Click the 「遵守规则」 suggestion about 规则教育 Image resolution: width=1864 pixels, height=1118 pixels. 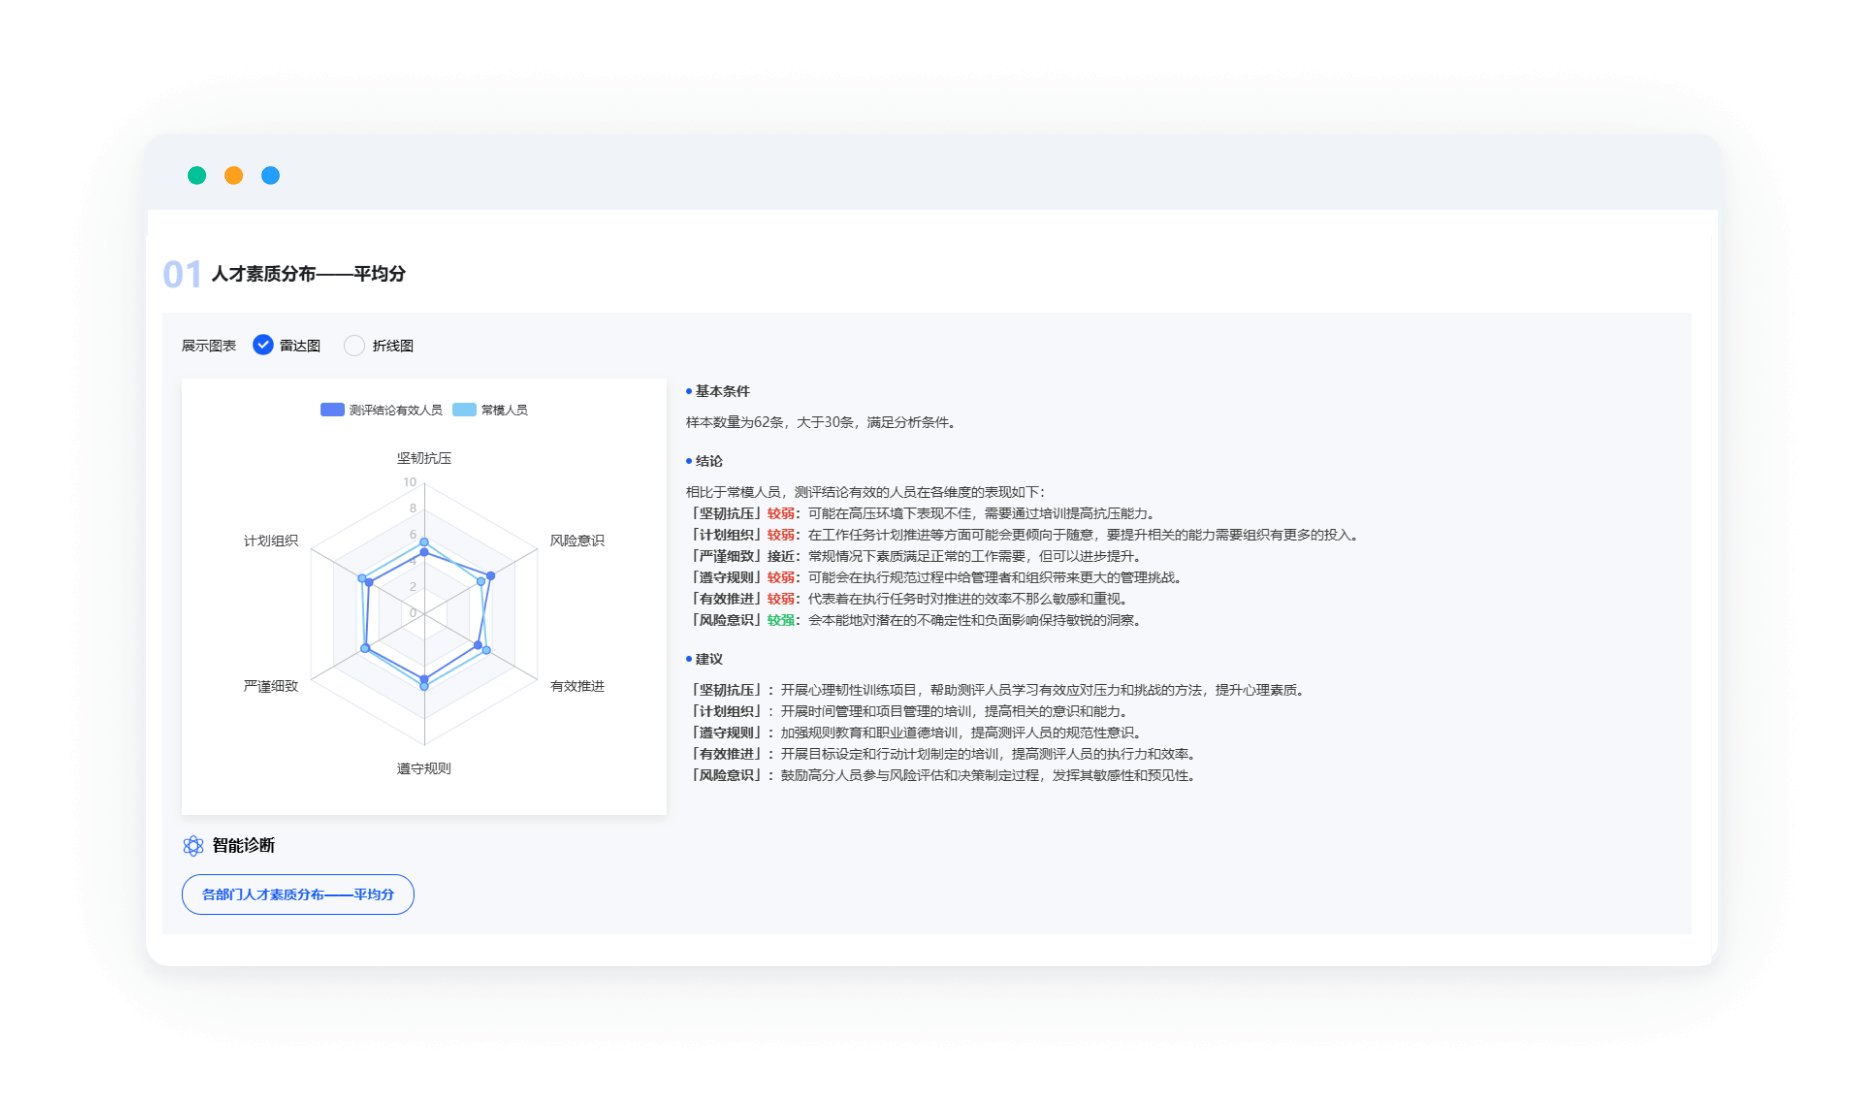pos(917,733)
